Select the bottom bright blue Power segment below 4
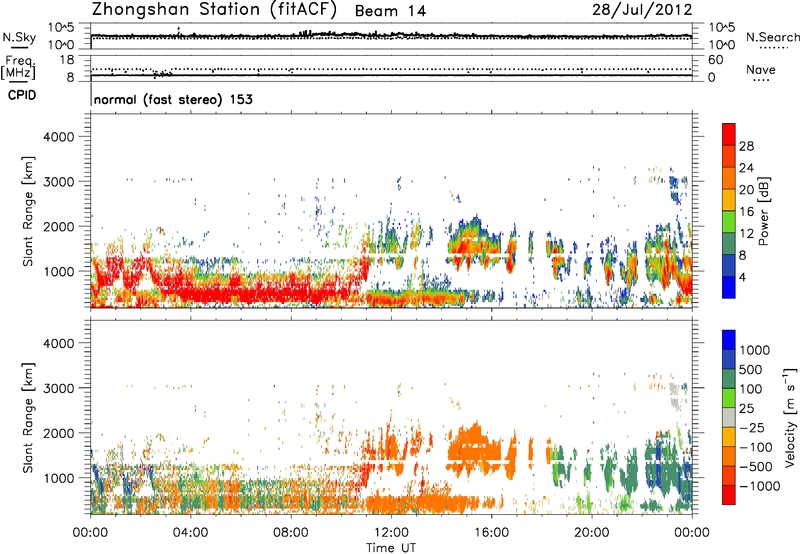This screenshot has width=800, height=554. coord(729,287)
